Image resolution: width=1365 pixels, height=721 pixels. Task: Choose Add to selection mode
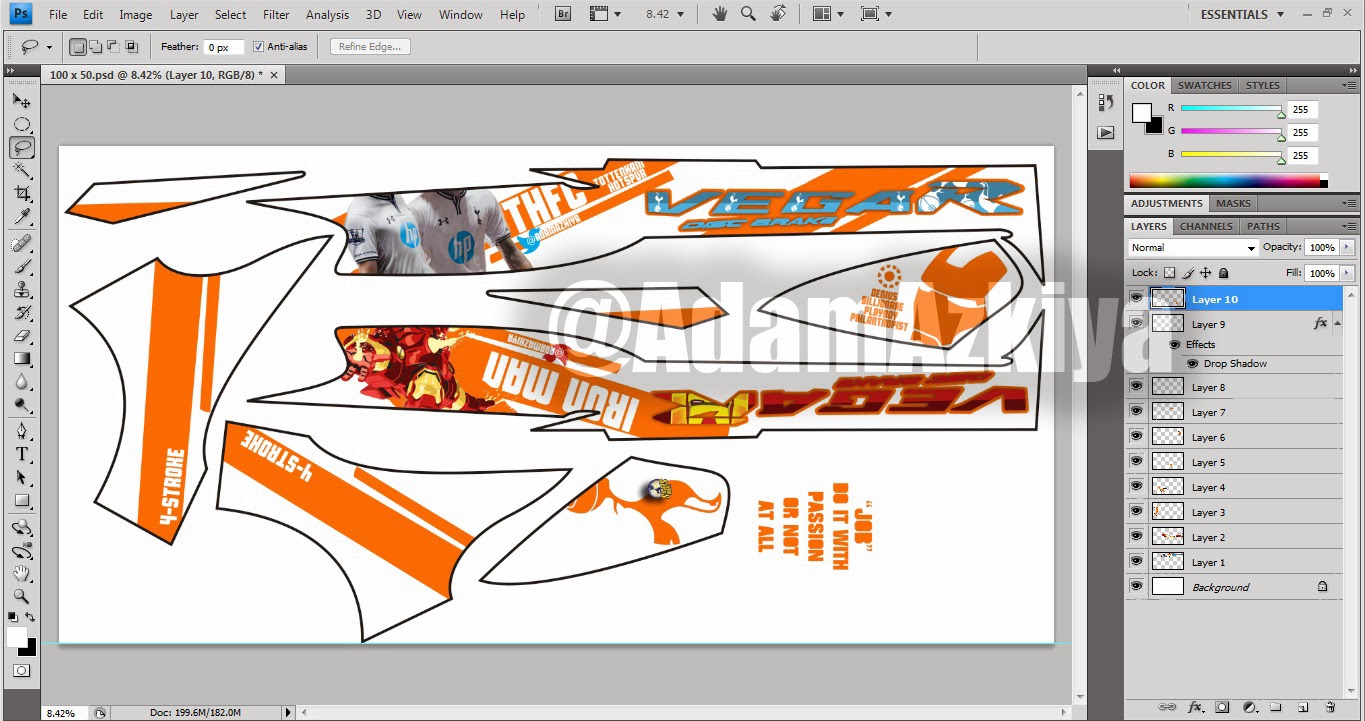pos(95,46)
